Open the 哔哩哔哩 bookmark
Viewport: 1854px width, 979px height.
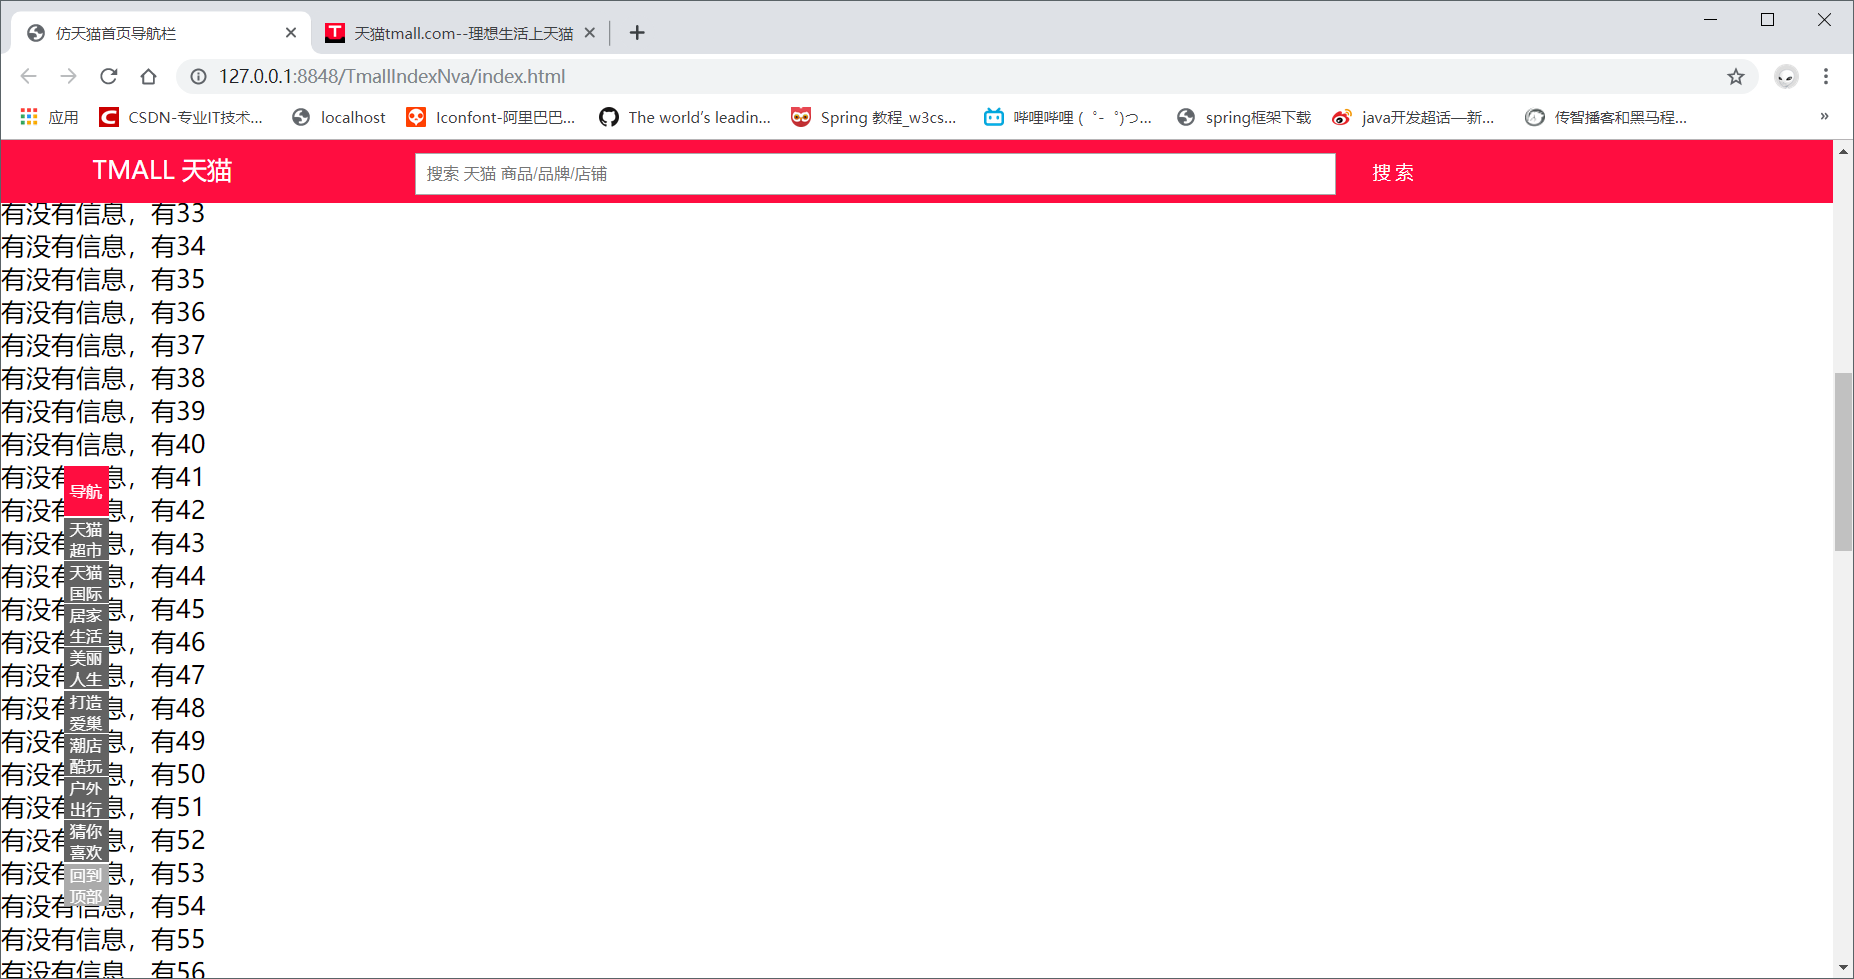point(1068,117)
